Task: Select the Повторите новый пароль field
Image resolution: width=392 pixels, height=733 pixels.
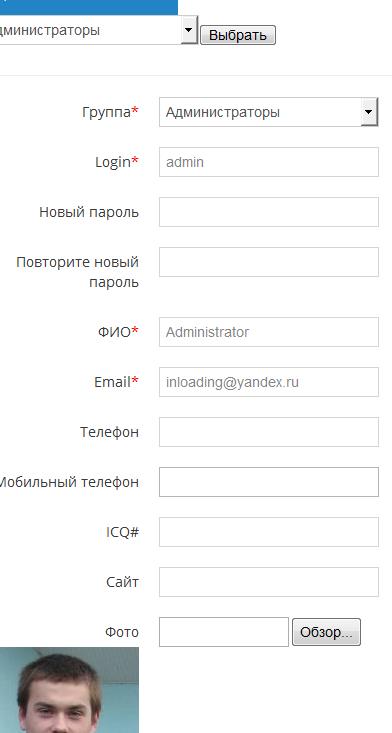Action: coord(269,262)
